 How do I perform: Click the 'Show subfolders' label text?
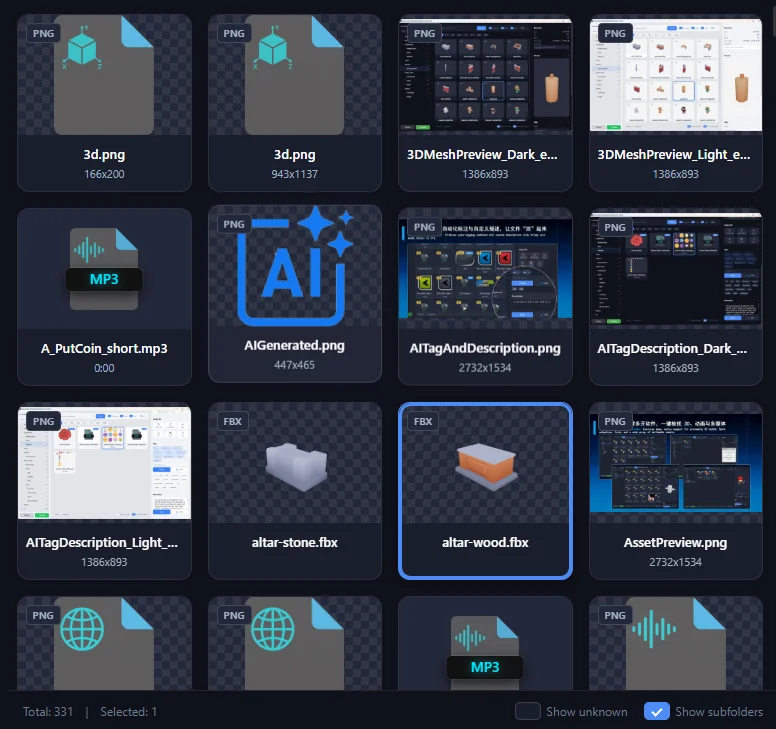719,712
